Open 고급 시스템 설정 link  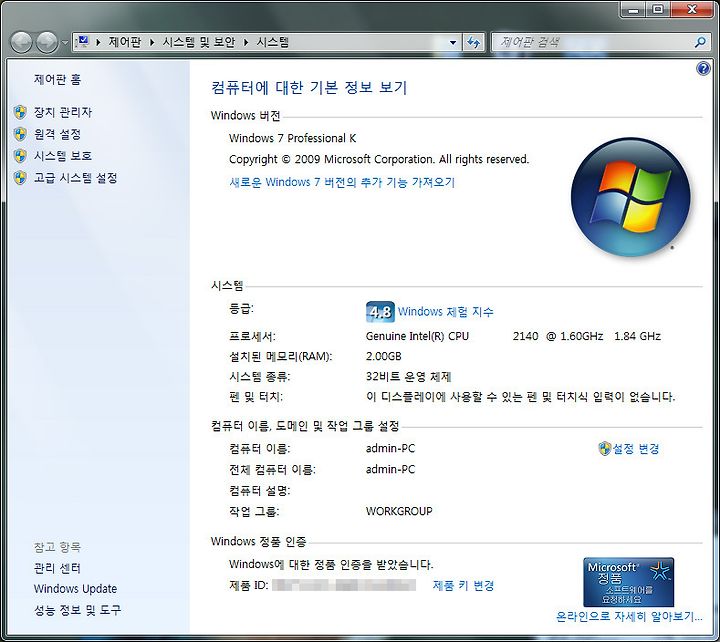pyautogui.click(x=76, y=178)
